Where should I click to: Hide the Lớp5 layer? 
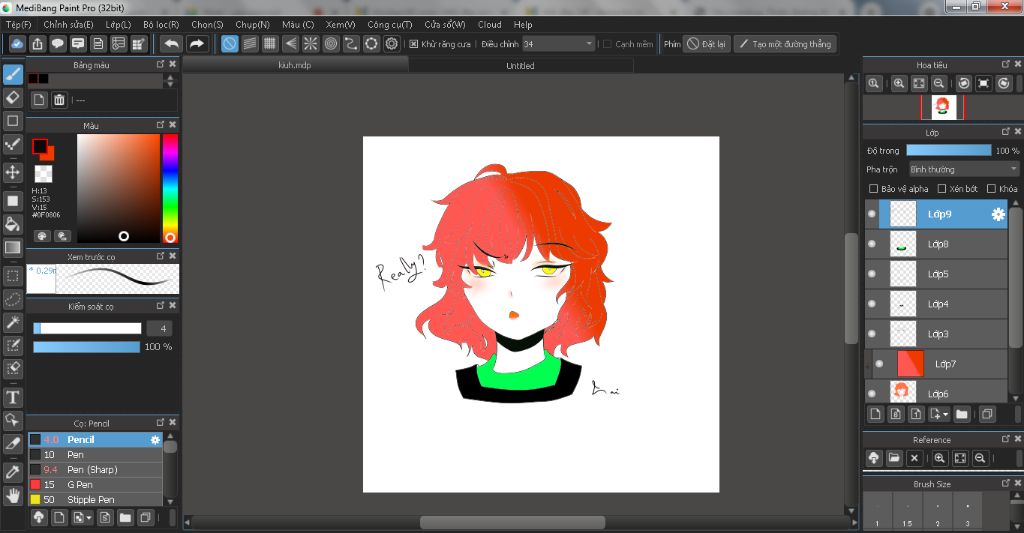tap(872, 274)
